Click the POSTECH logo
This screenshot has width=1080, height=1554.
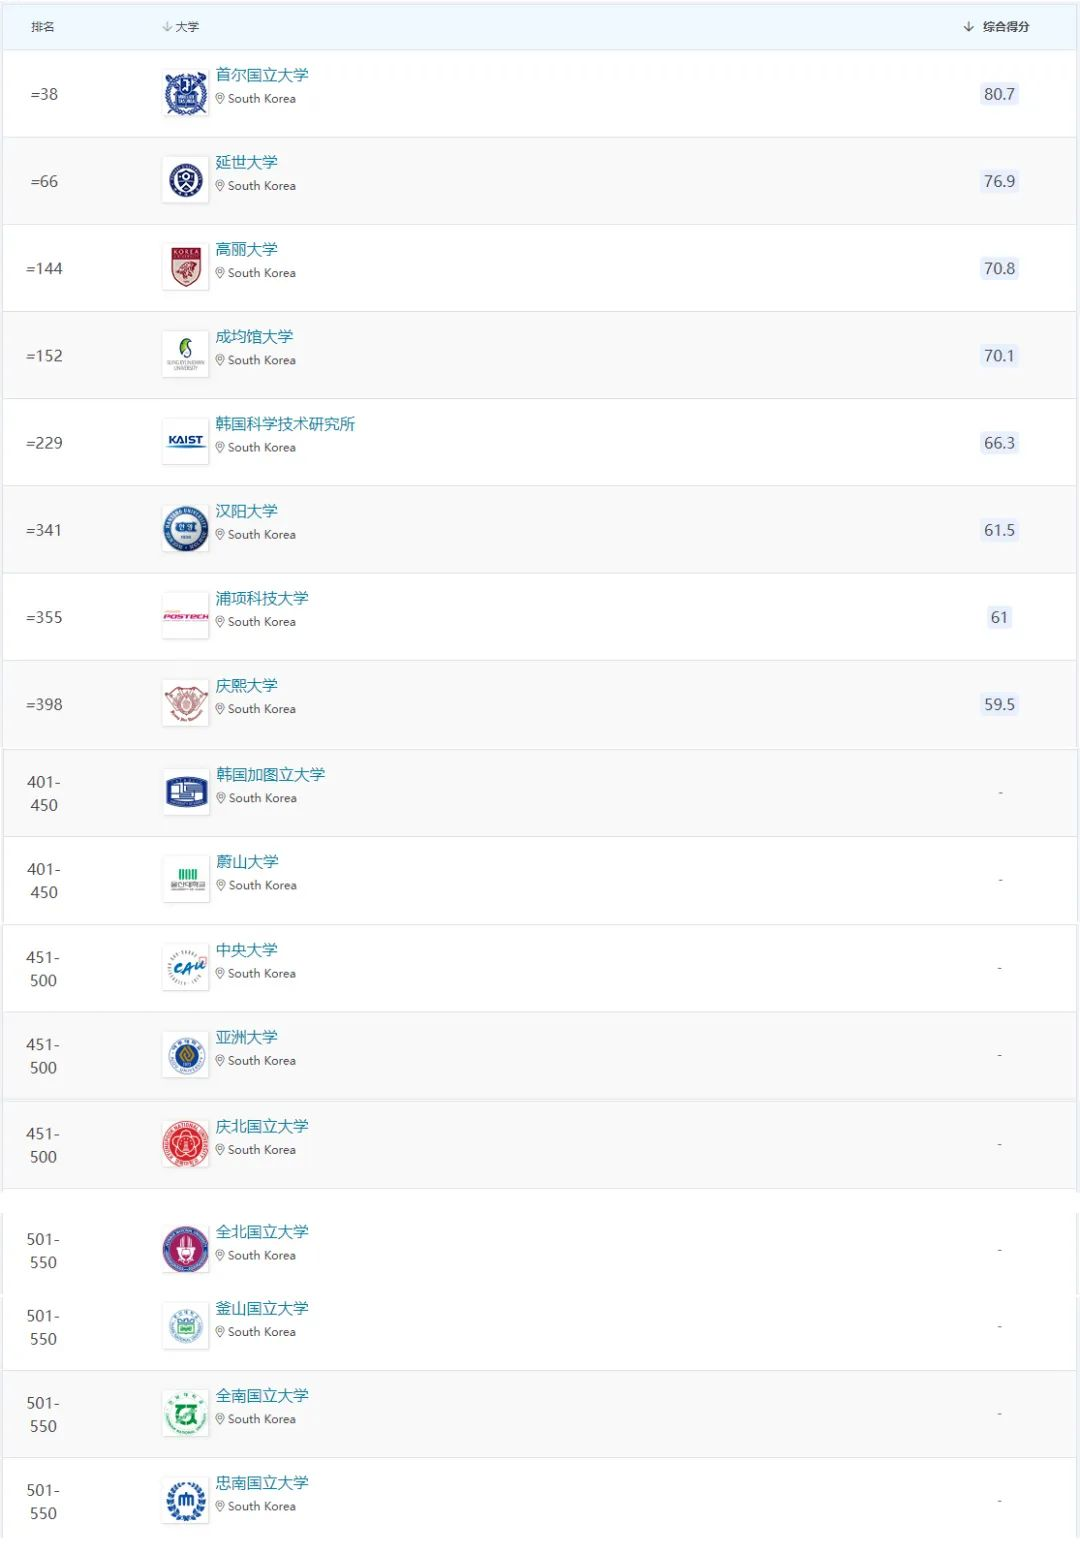click(x=185, y=617)
